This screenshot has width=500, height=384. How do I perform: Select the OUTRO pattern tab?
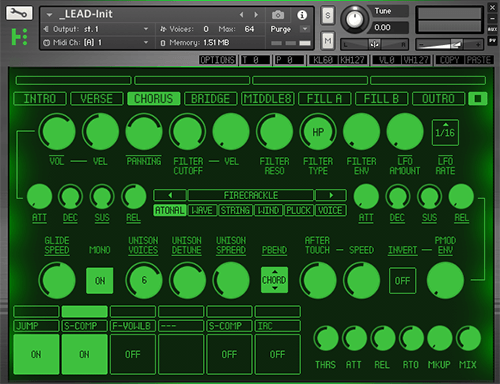click(438, 99)
